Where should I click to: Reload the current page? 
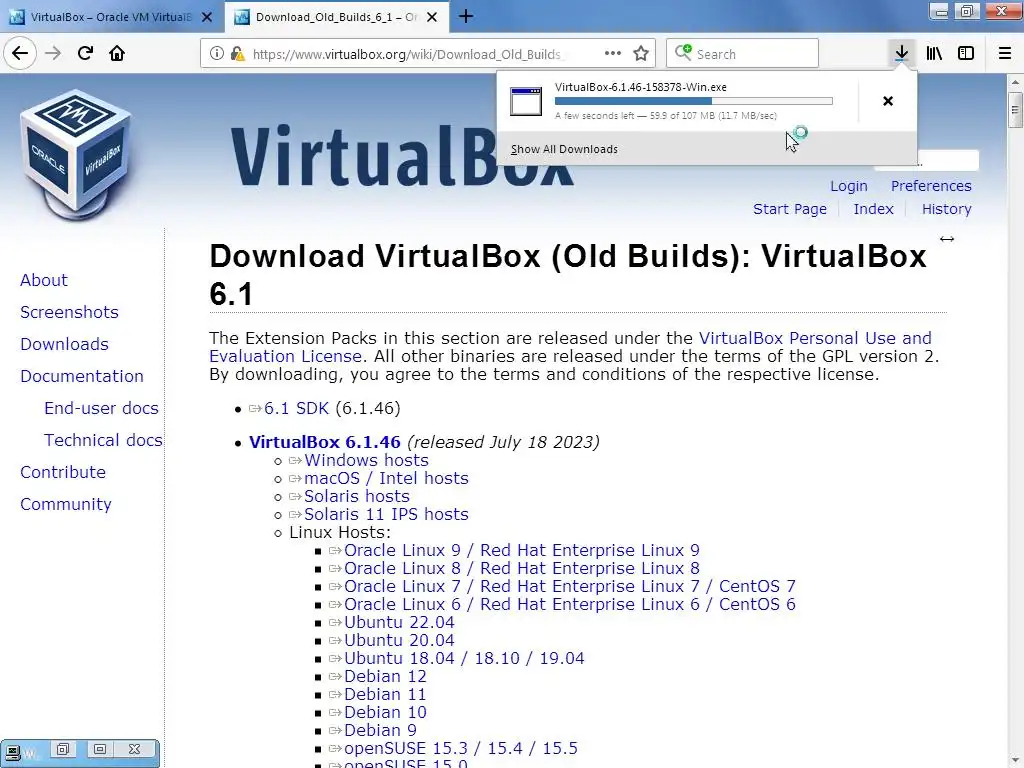point(86,53)
